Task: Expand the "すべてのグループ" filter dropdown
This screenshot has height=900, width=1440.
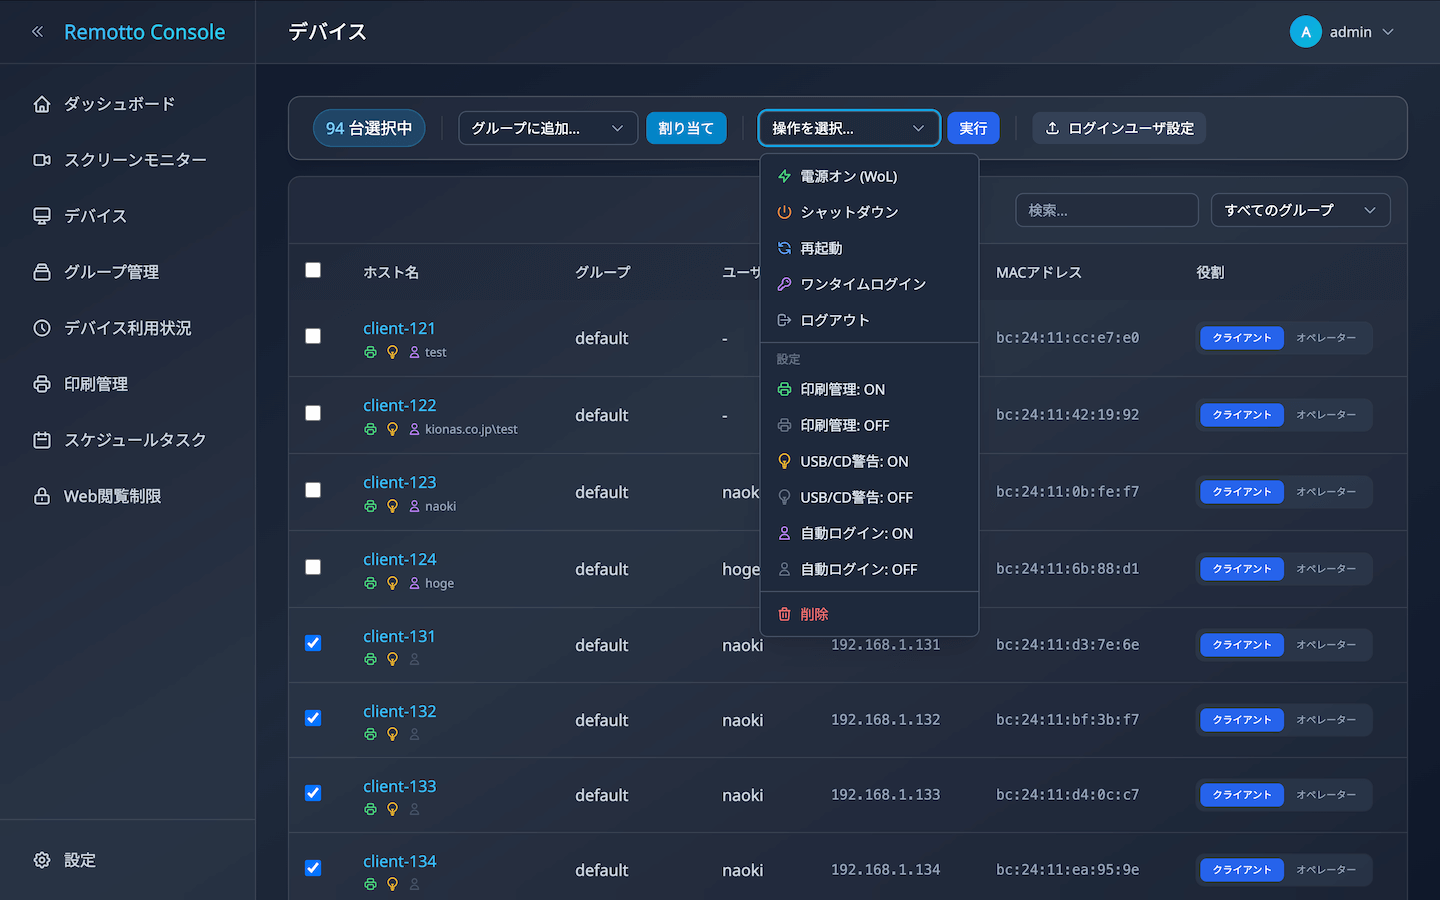Action: 1300,210
